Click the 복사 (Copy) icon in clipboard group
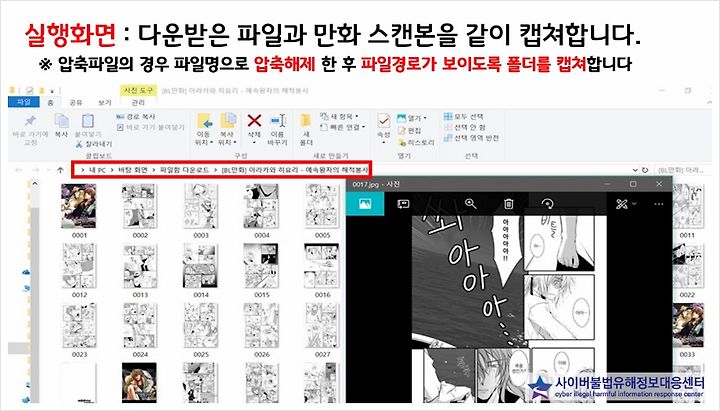The width and height of the screenshot is (720, 411). click(62, 121)
